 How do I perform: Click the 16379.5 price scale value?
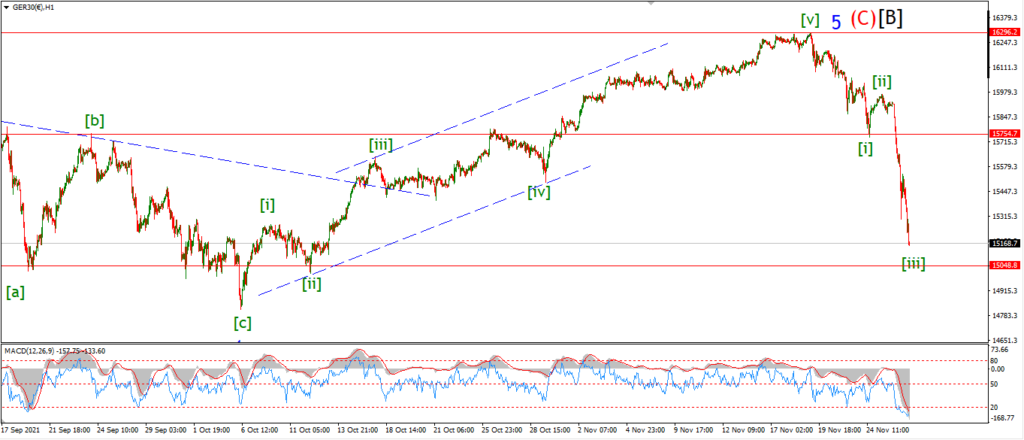coord(1003,18)
